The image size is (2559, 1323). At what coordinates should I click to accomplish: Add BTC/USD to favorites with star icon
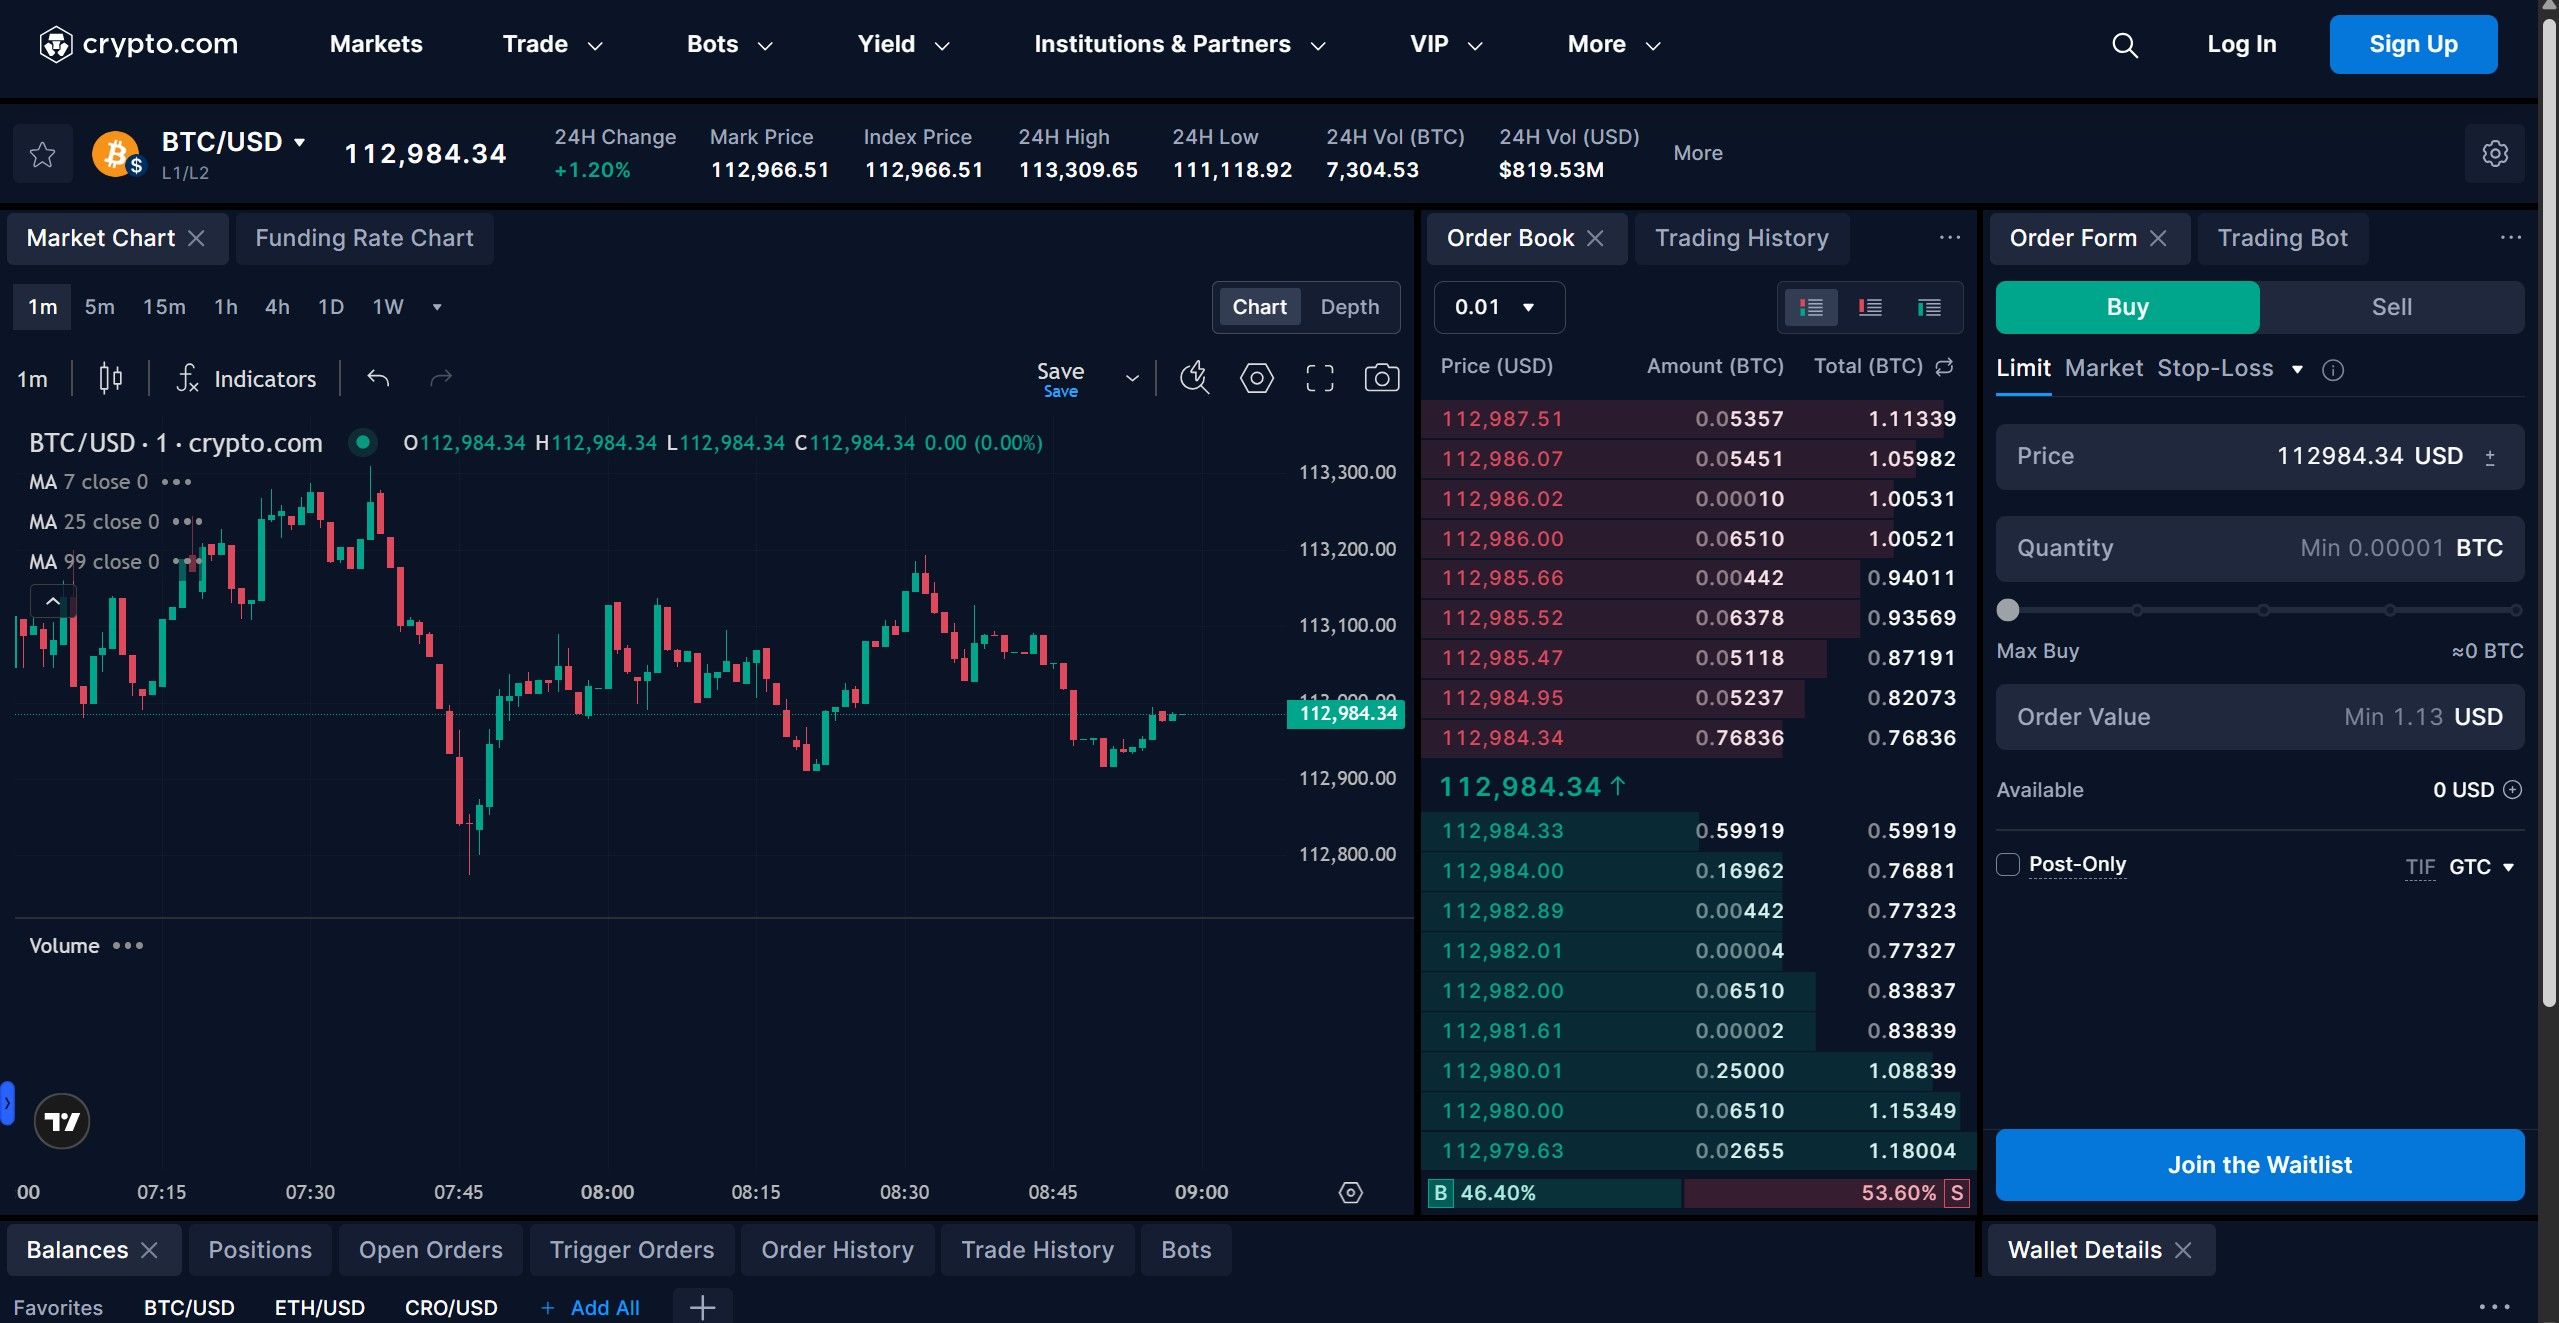click(42, 154)
